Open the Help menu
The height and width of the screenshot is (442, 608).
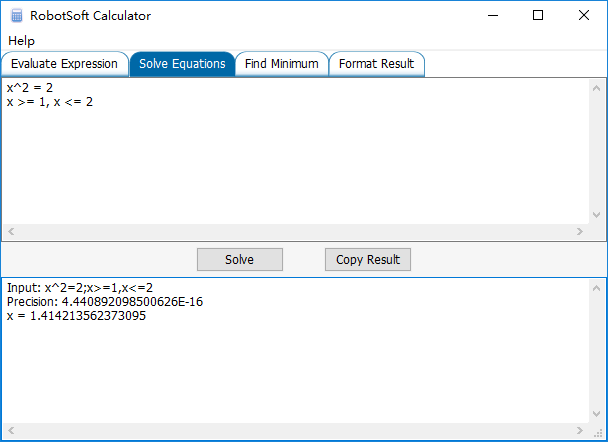coord(21,41)
